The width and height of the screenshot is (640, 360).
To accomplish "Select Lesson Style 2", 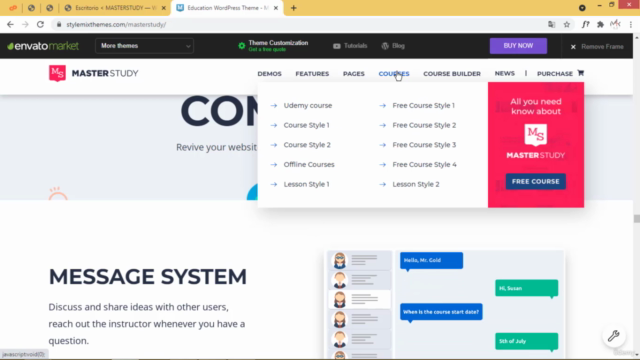I will [x=416, y=184].
